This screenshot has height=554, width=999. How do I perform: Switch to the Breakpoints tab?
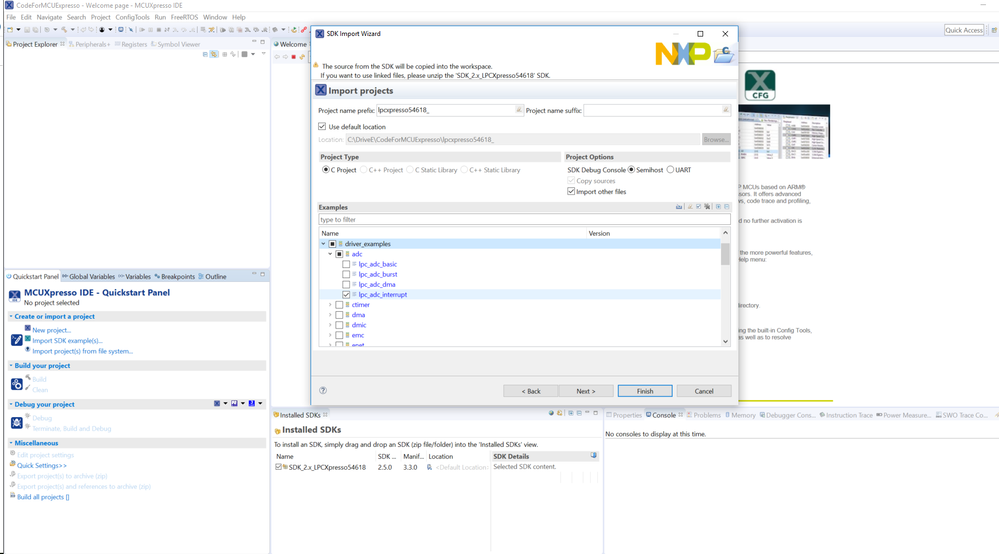pyautogui.click(x=175, y=276)
